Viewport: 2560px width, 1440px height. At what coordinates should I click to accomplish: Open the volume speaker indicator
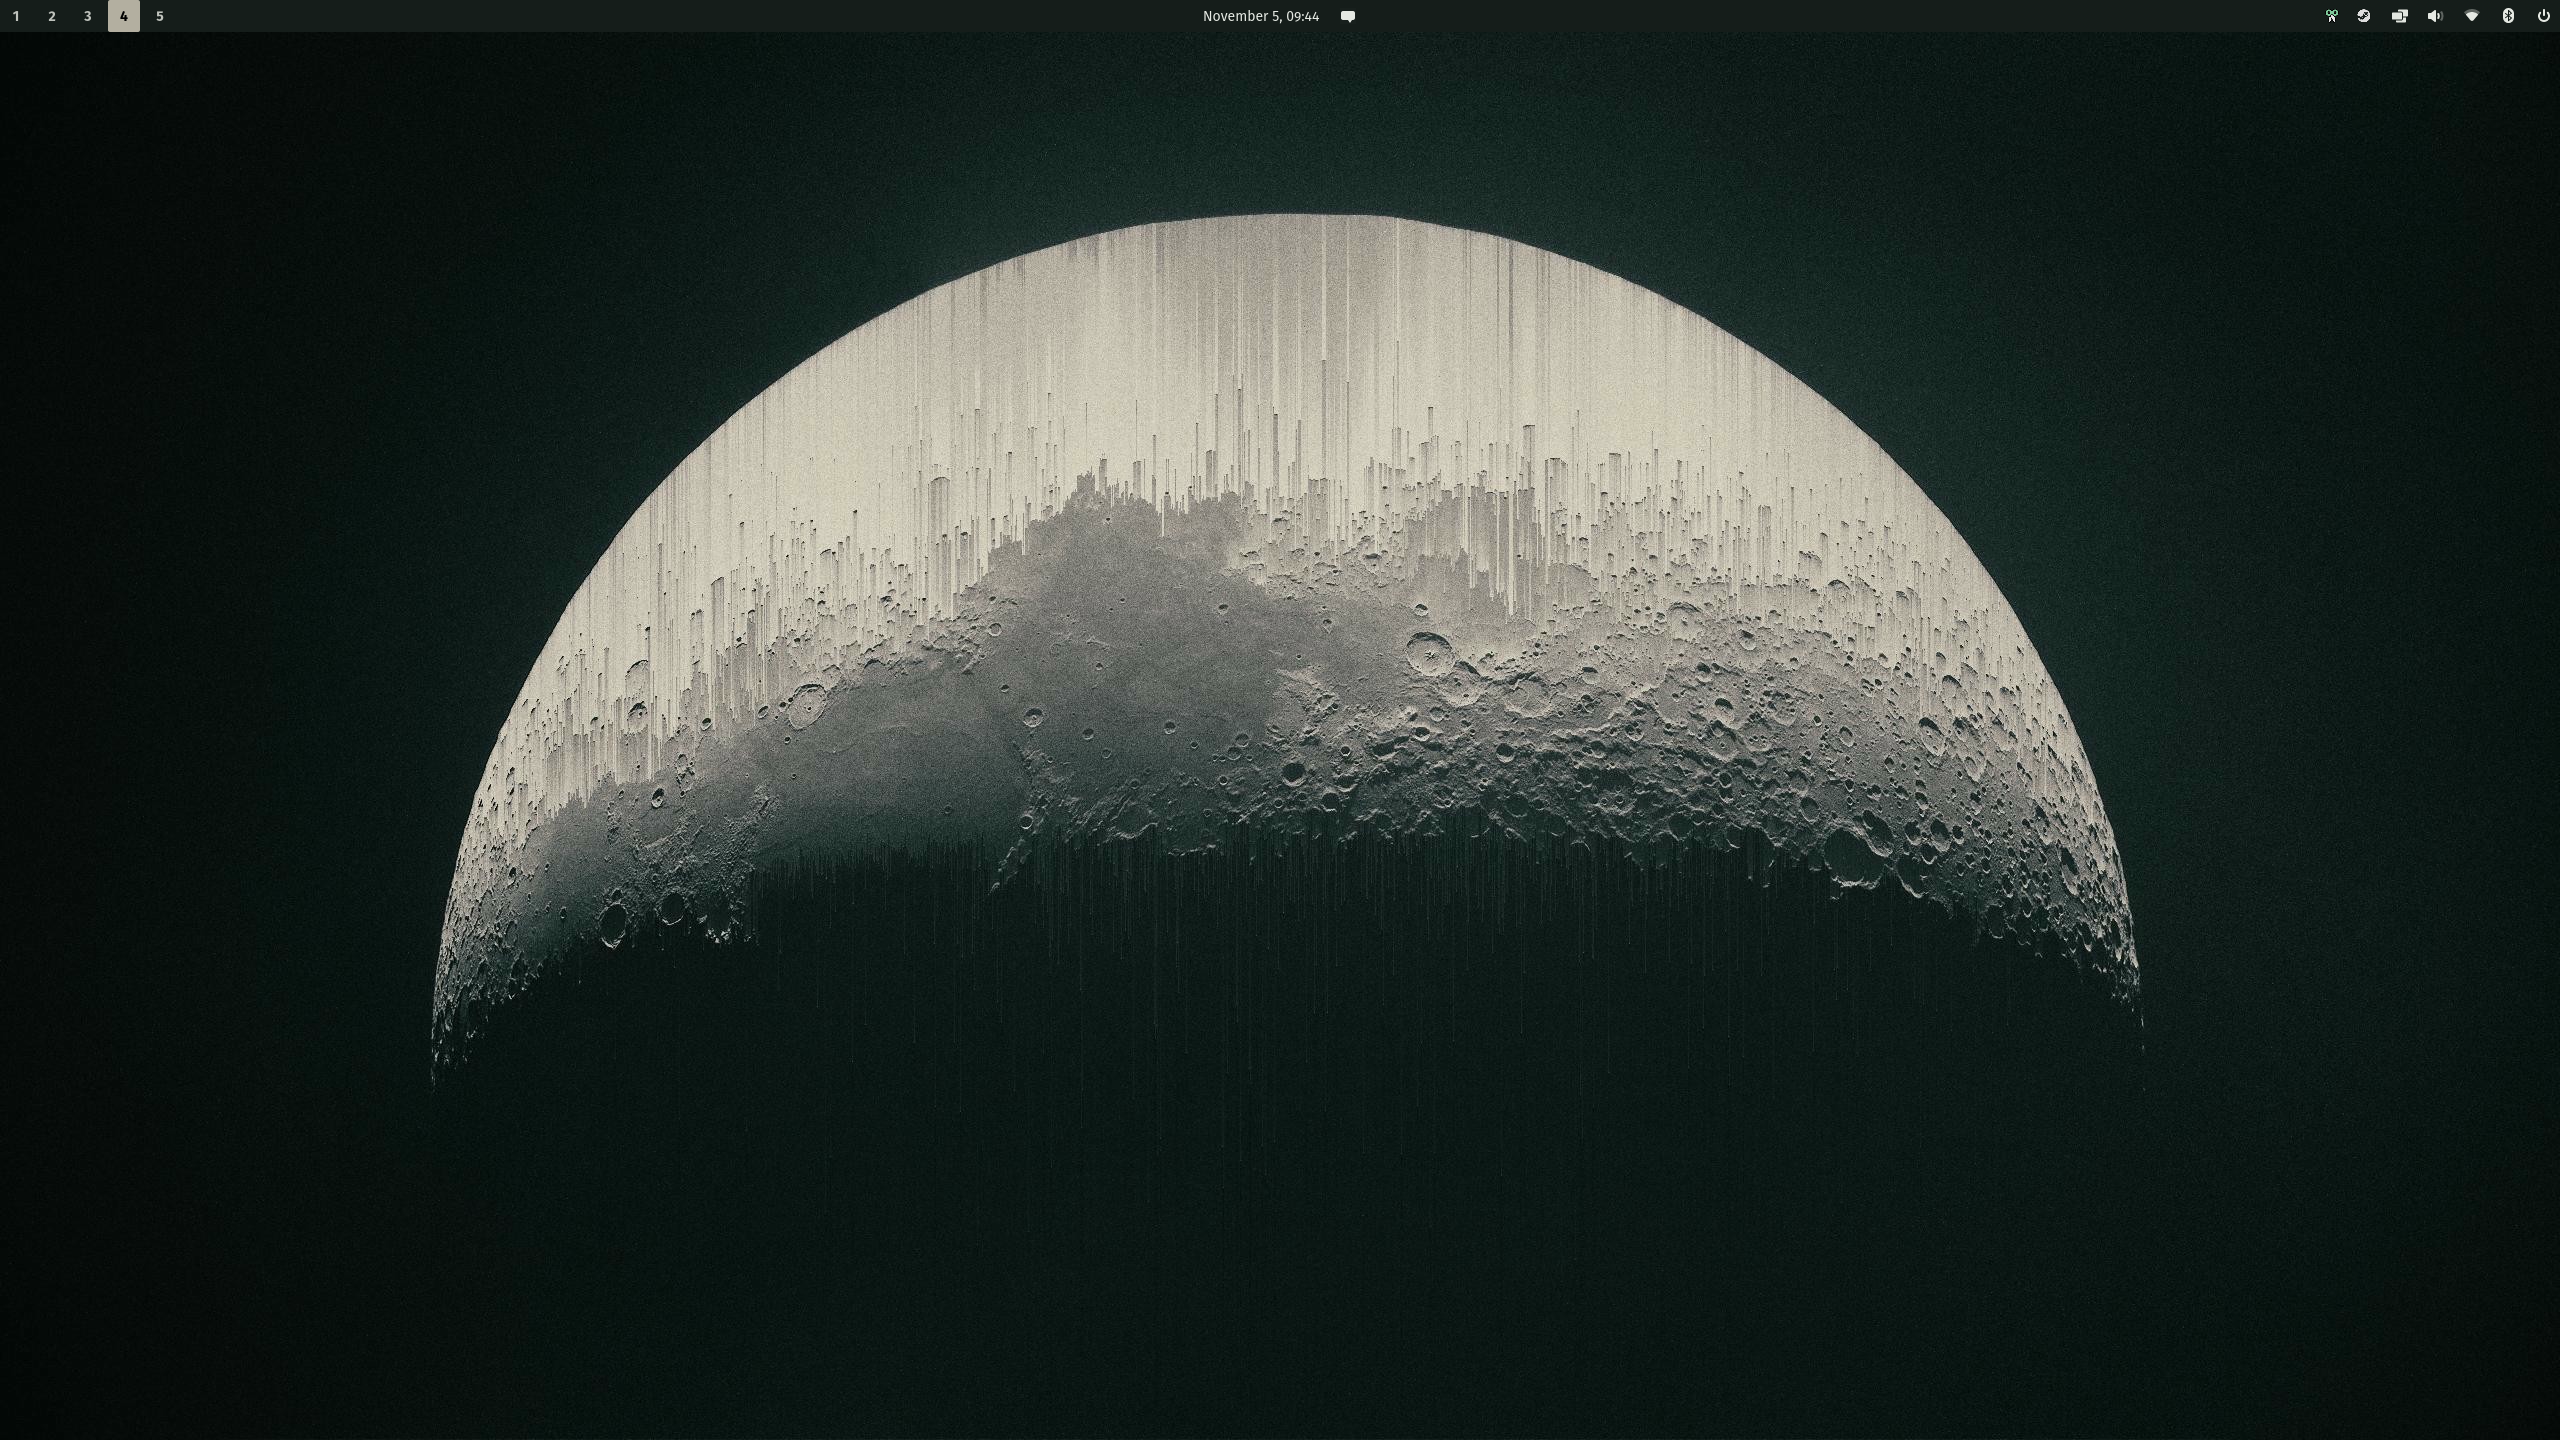[x=2435, y=16]
